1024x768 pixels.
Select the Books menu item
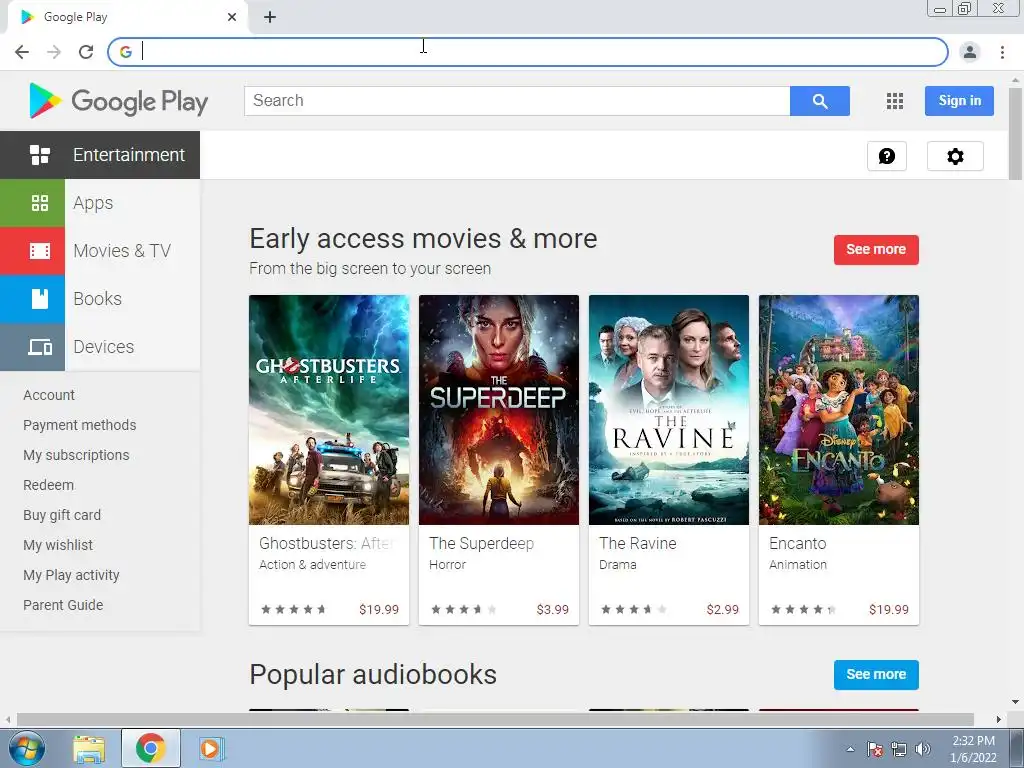97,298
